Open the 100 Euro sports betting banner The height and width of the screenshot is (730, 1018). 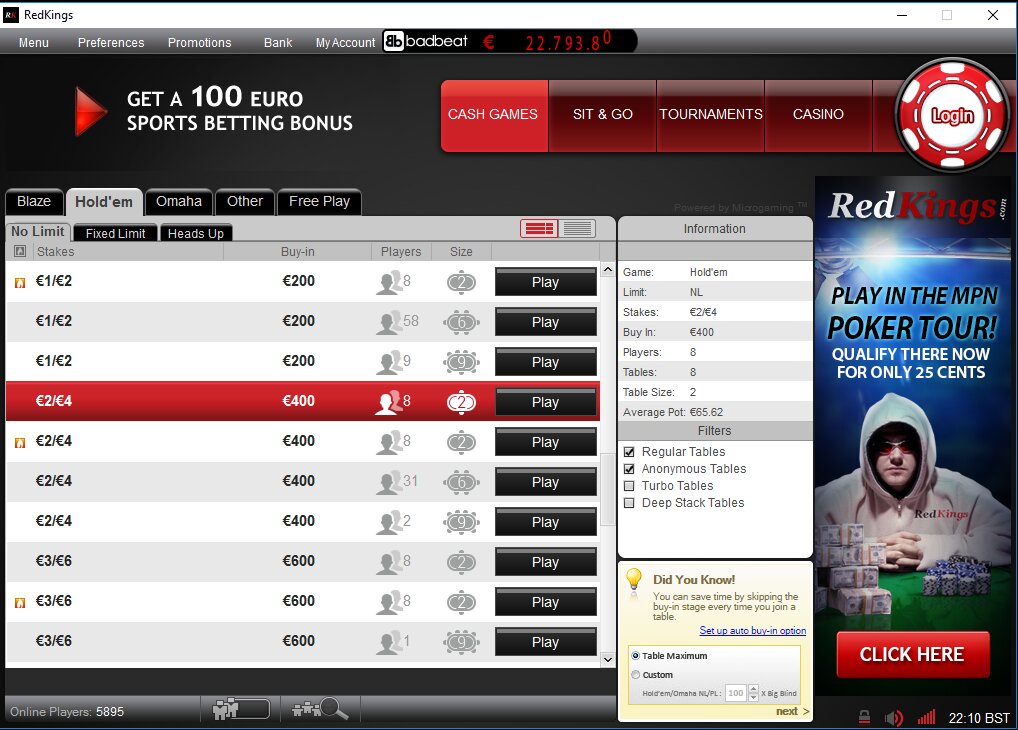(x=214, y=110)
